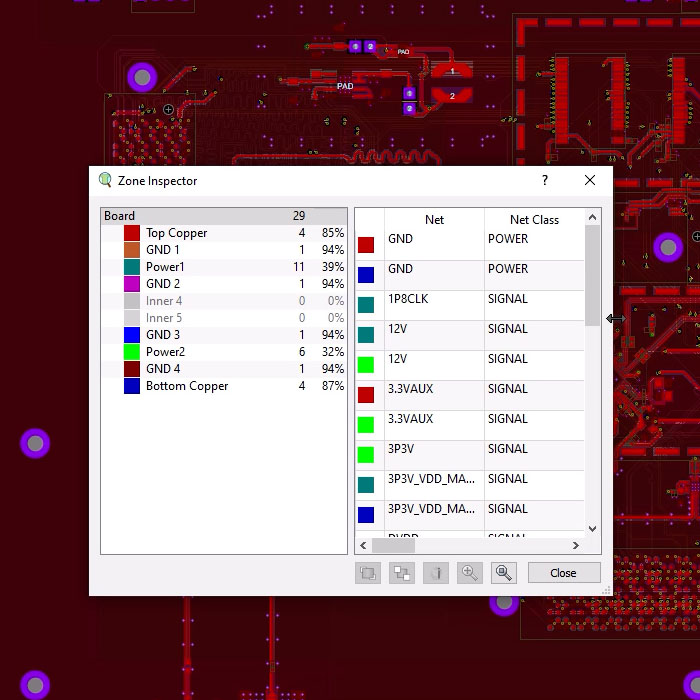Select the 3.3VAUX row with the red swatch
Viewport: 700px width, 700px height.
(x=470, y=395)
